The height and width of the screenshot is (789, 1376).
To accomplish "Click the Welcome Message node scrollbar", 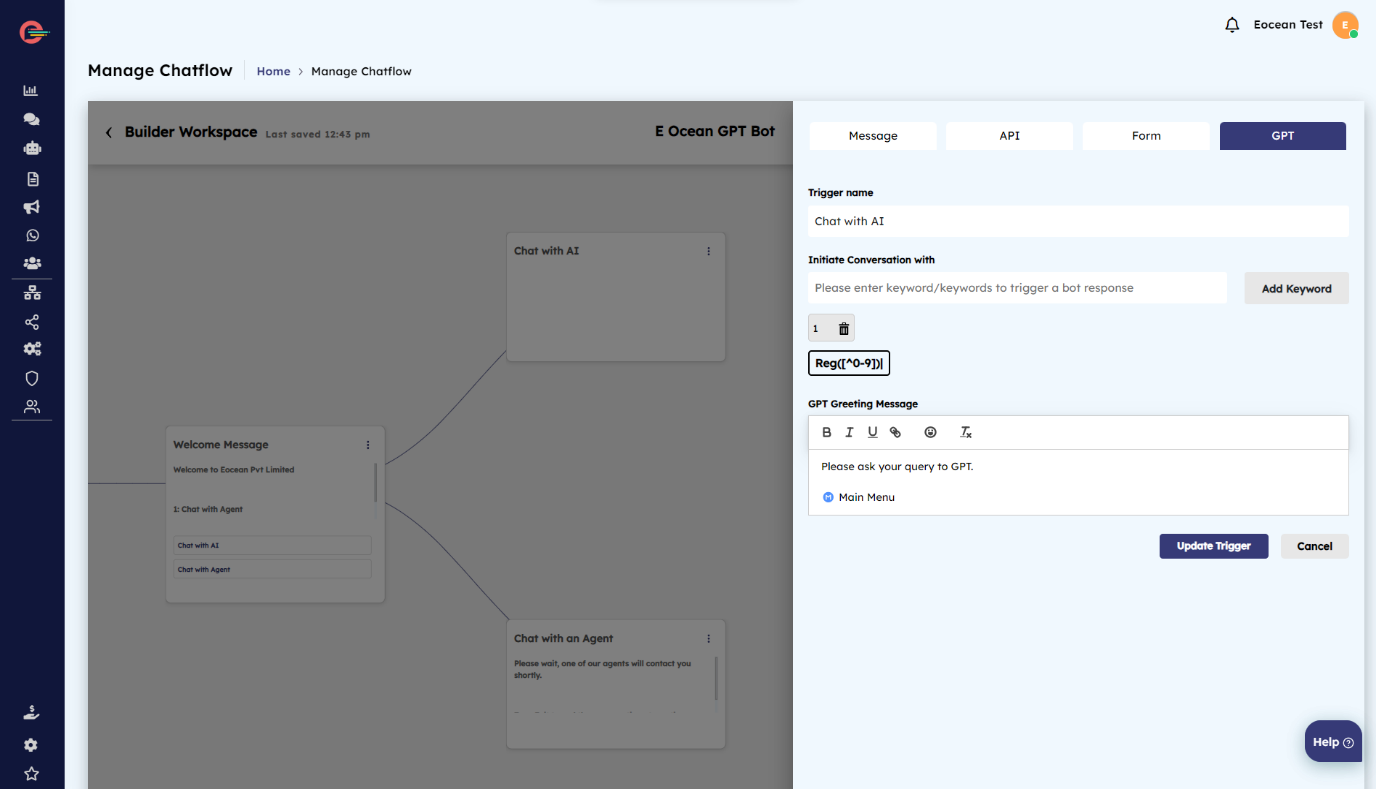I will tap(376, 482).
